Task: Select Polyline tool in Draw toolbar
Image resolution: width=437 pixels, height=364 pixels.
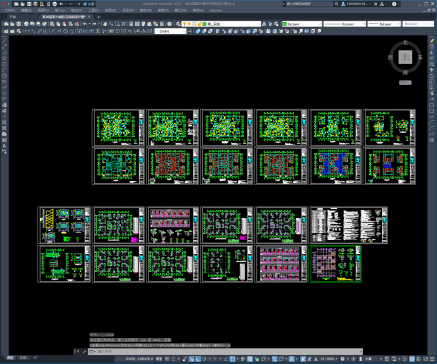Action: (4, 52)
